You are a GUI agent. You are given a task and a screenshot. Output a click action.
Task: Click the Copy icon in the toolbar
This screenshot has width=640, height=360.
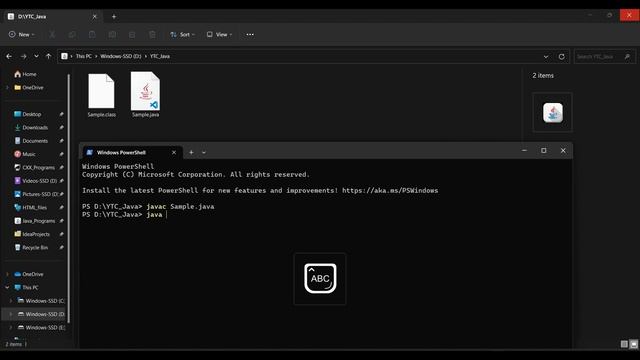point(72,35)
